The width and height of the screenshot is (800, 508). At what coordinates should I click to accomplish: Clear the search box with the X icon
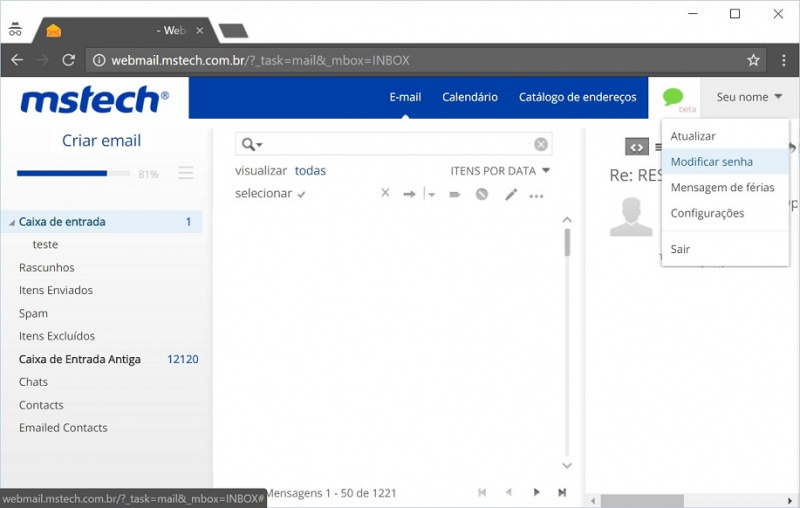[x=541, y=144]
